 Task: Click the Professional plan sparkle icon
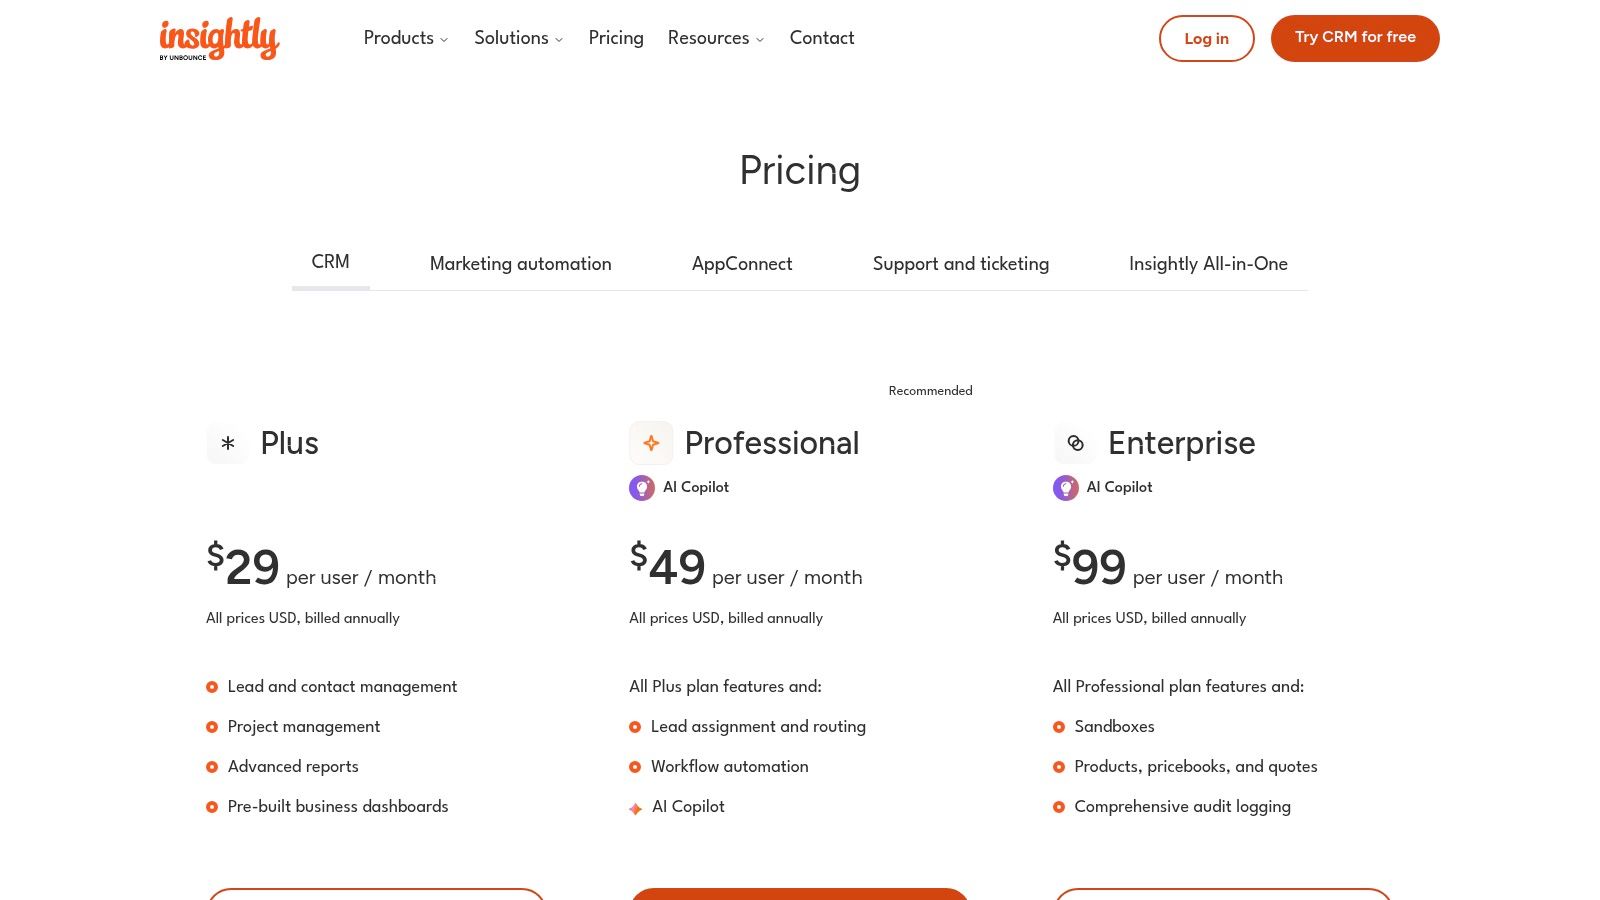click(x=651, y=443)
